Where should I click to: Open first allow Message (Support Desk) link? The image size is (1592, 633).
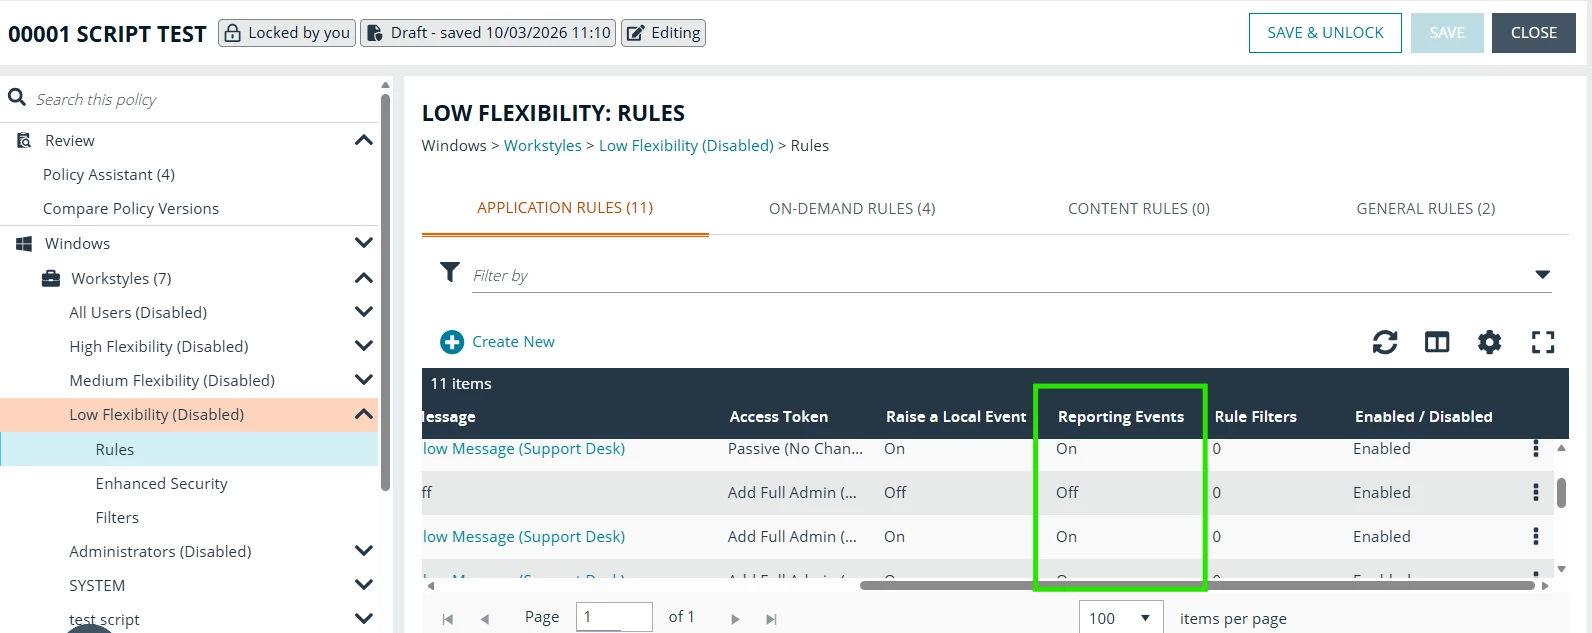click(524, 449)
